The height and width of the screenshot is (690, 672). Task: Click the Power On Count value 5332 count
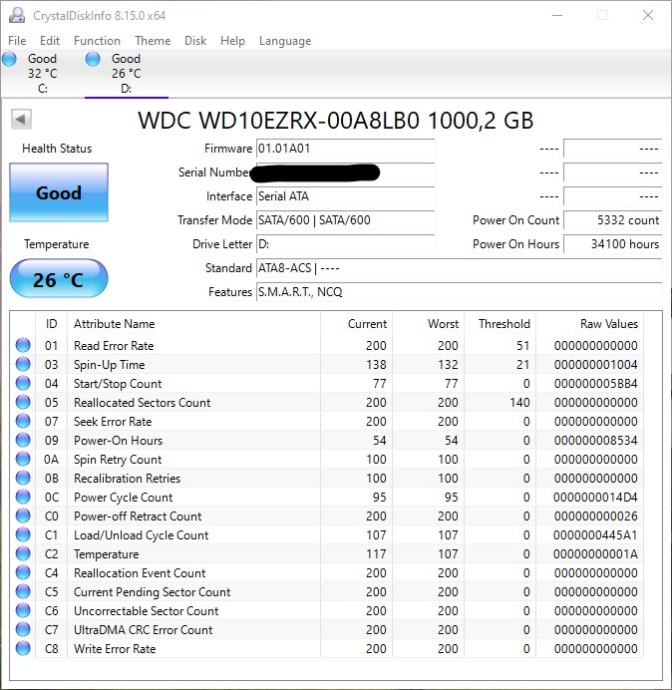[613, 220]
